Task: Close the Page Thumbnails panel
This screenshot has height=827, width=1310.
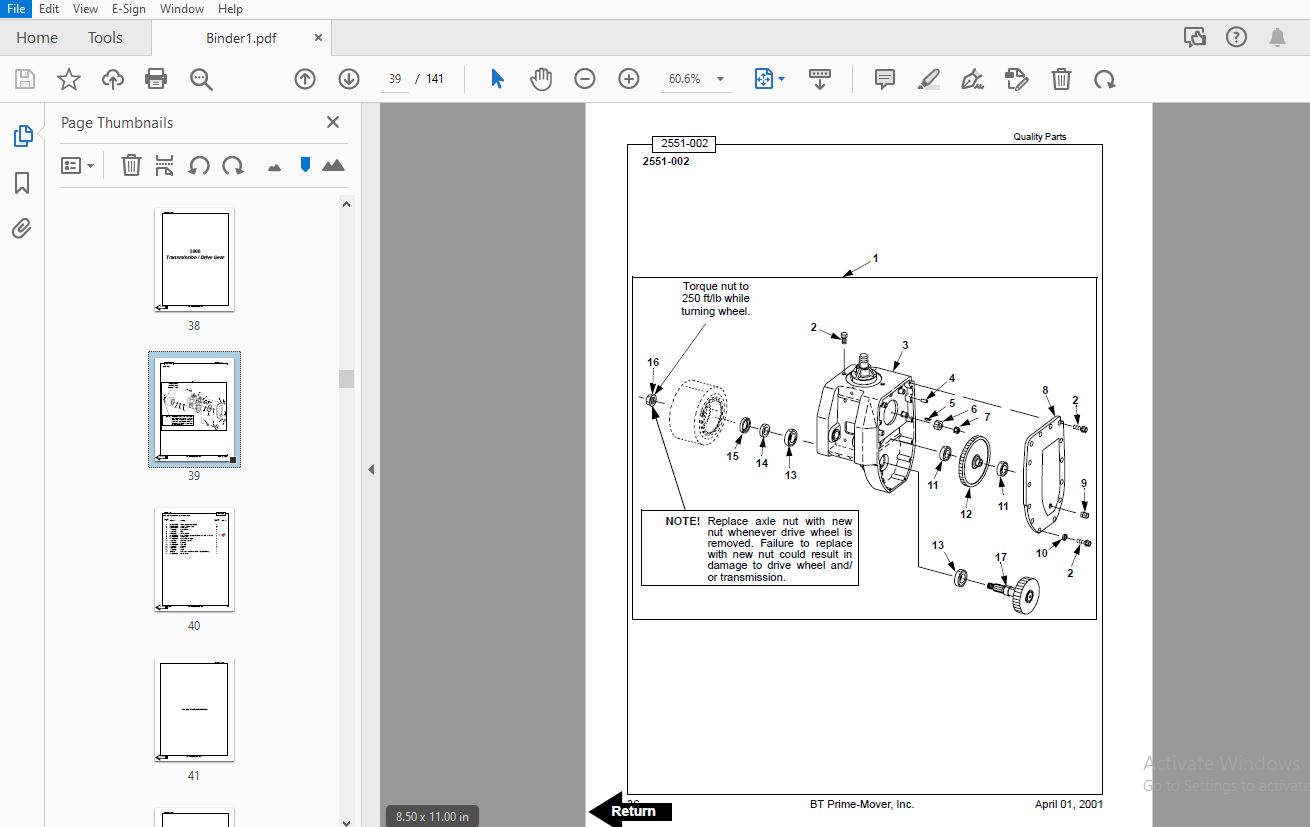Action: coord(333,122)
